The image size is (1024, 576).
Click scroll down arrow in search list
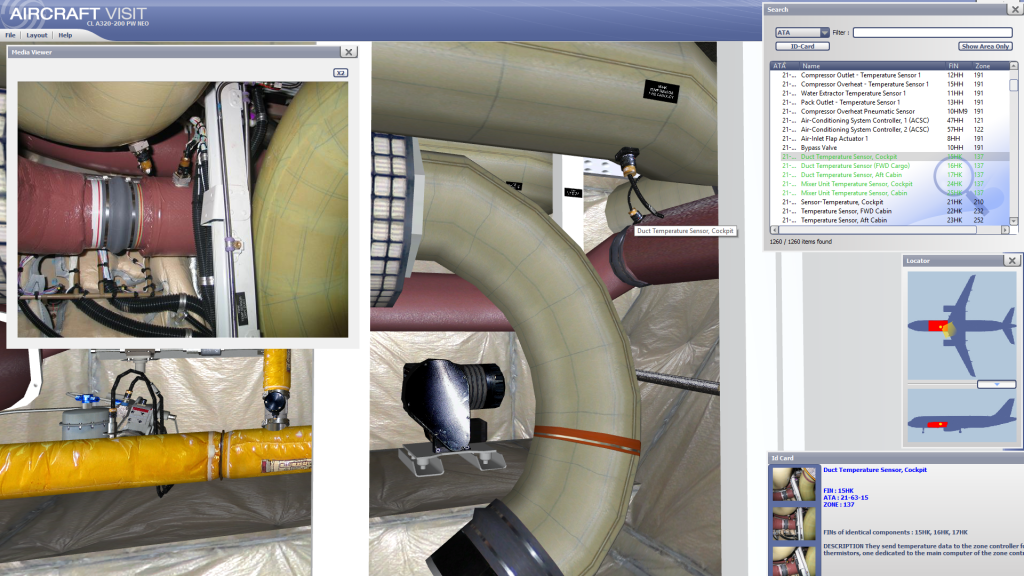click(x=1014, y=221)
